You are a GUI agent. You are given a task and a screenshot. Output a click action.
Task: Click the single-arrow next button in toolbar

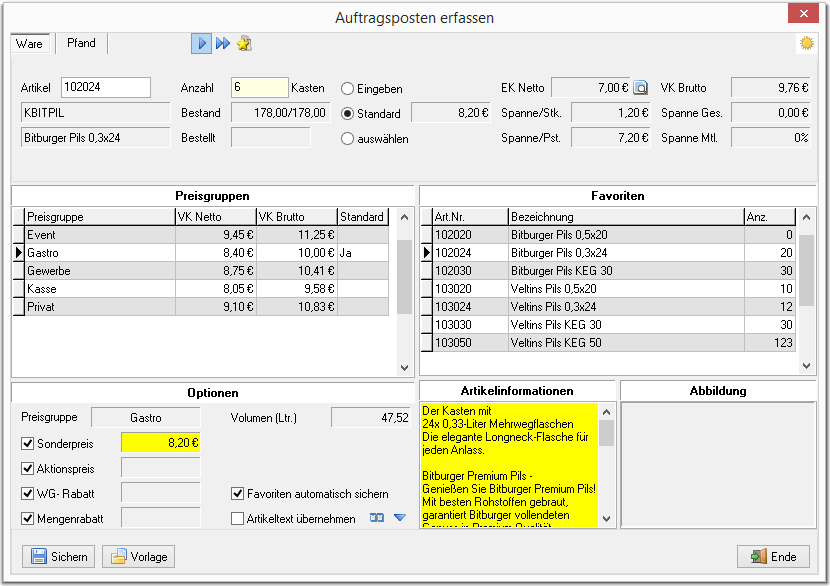201,43
